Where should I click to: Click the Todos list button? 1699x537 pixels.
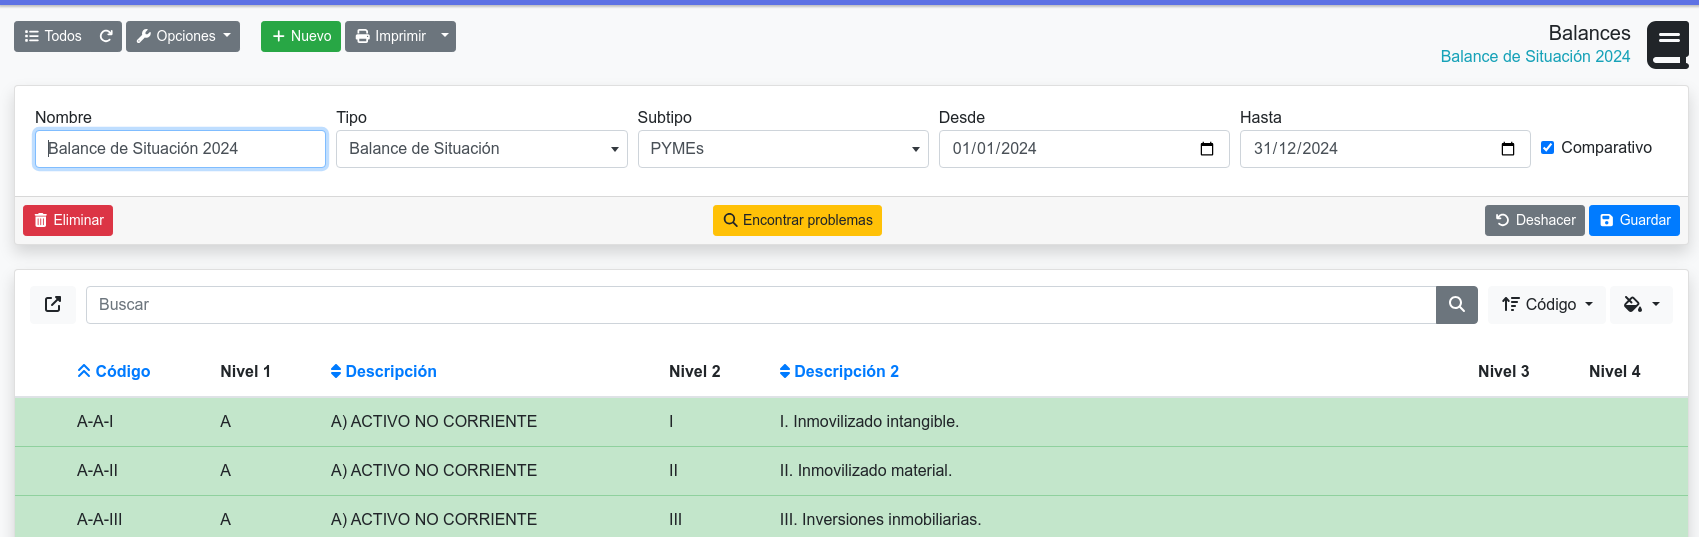[52, 36]
